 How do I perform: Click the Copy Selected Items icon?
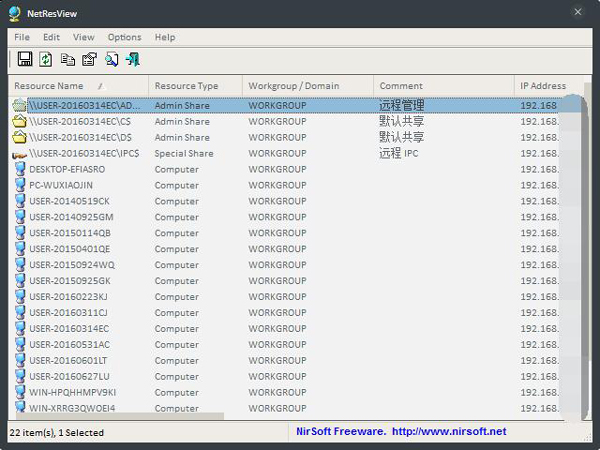click(68, 59)
